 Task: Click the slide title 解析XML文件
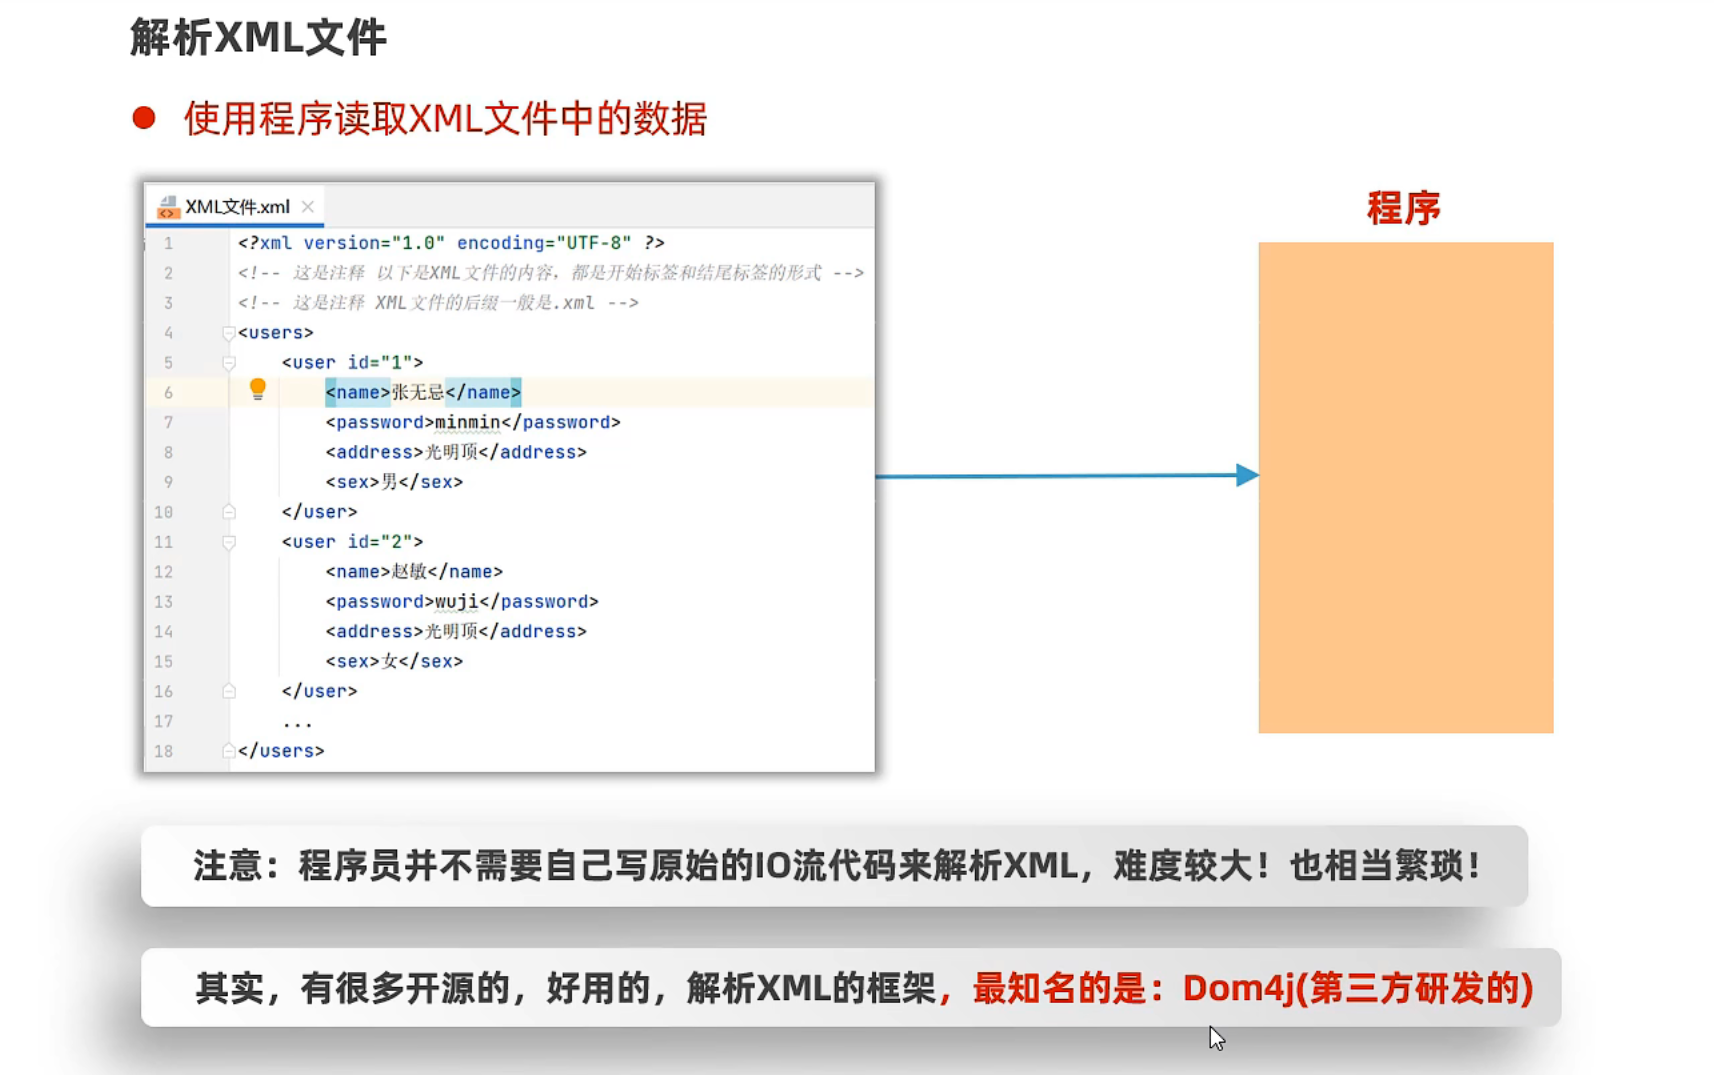(x=258, y=38)
